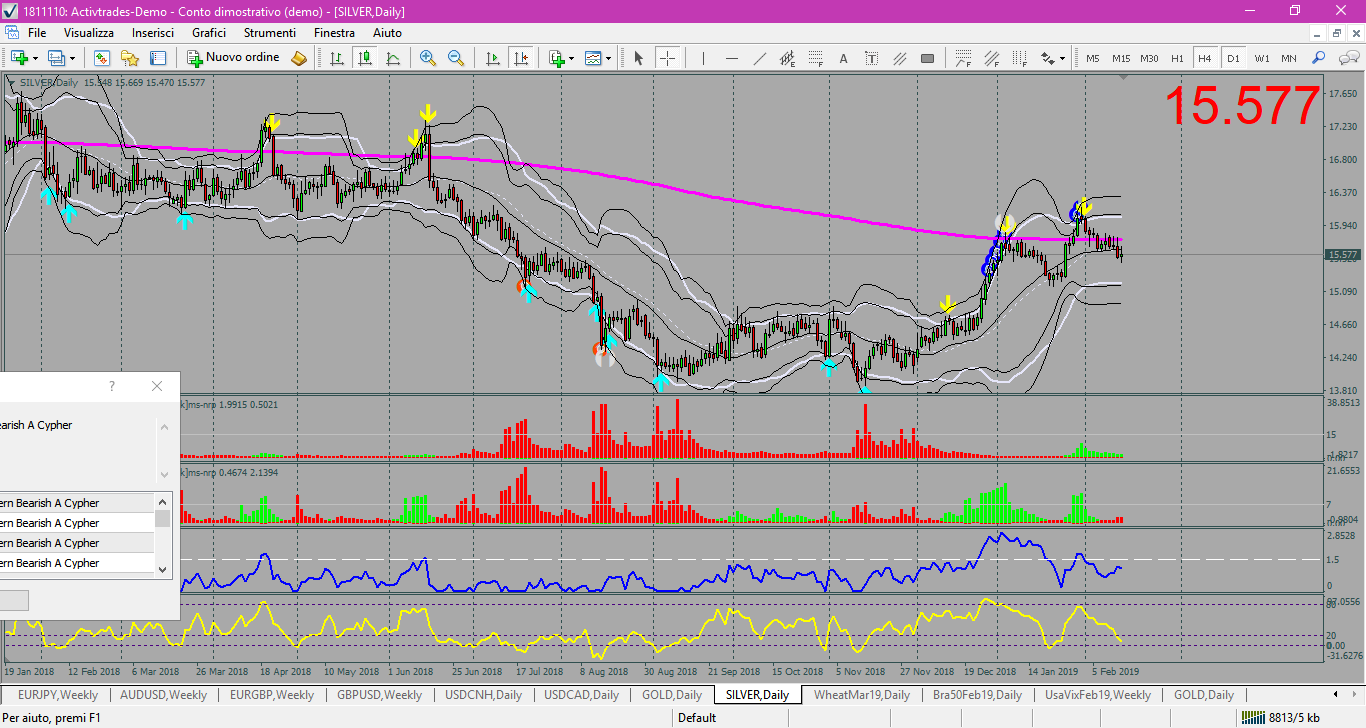Switch chart to W1 timeframe
Screen dimensions: 1366x728
point(1262,58)
